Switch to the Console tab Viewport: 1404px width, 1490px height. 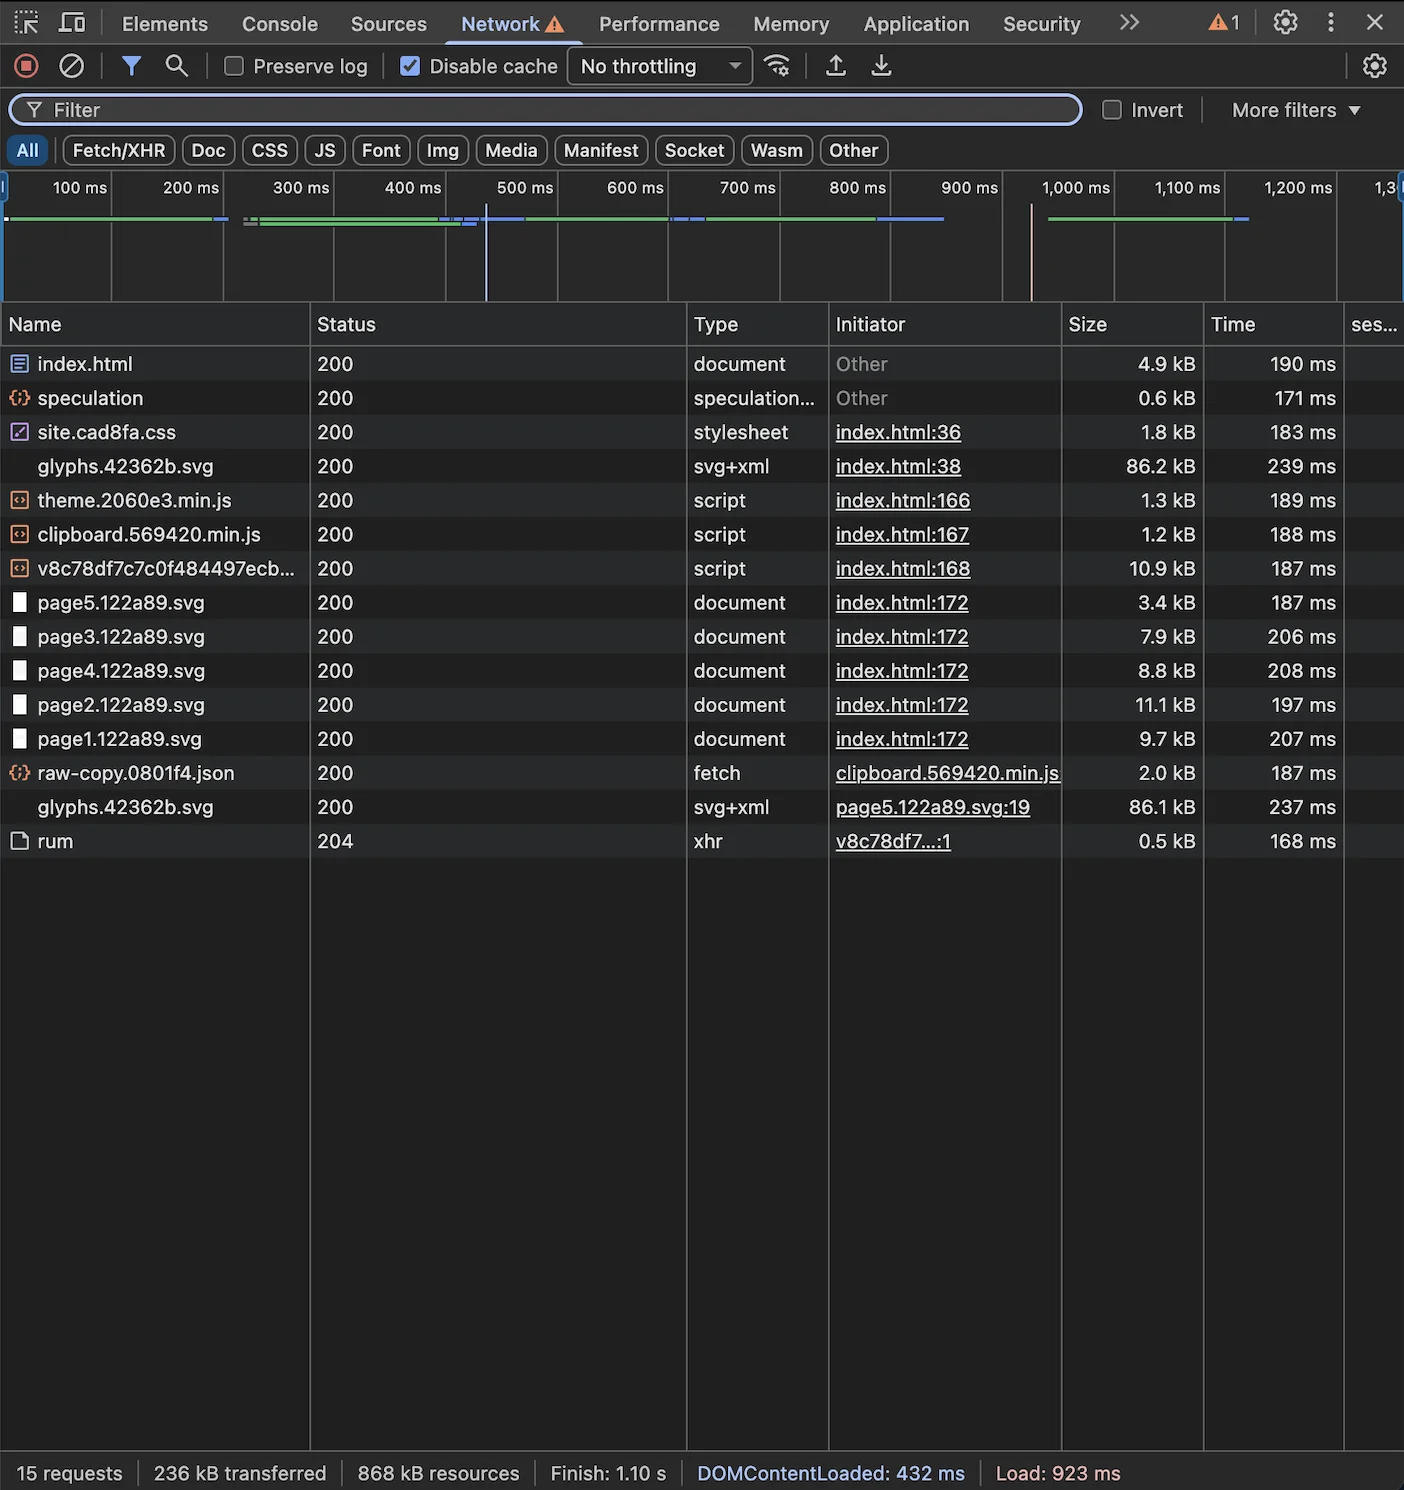pos(280,23)
